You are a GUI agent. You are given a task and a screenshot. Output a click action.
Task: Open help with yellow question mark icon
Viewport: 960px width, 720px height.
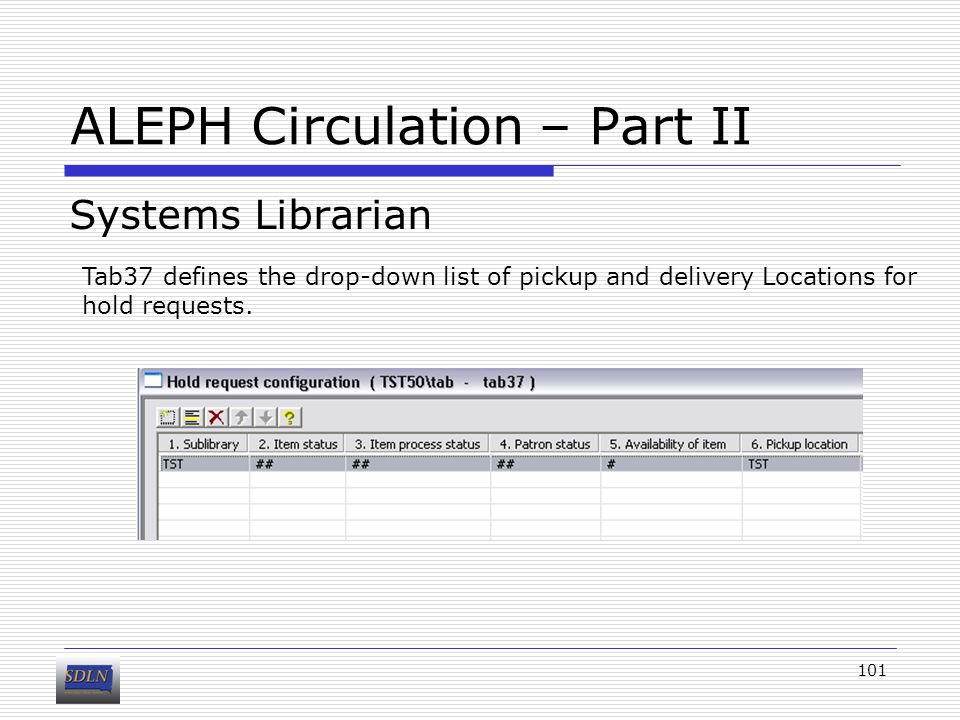pyautogui.click(x=290, y=418)
